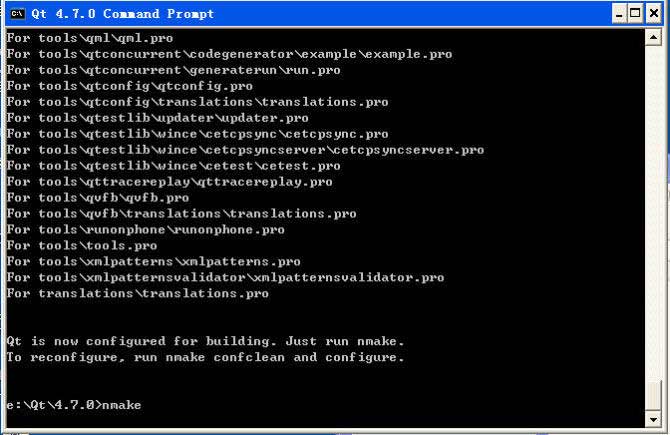Image resolution: width=670 pixels, height=435 pixels.
Task: Click the cetcpsyncserver.pro output line
Action: [245, 150]
